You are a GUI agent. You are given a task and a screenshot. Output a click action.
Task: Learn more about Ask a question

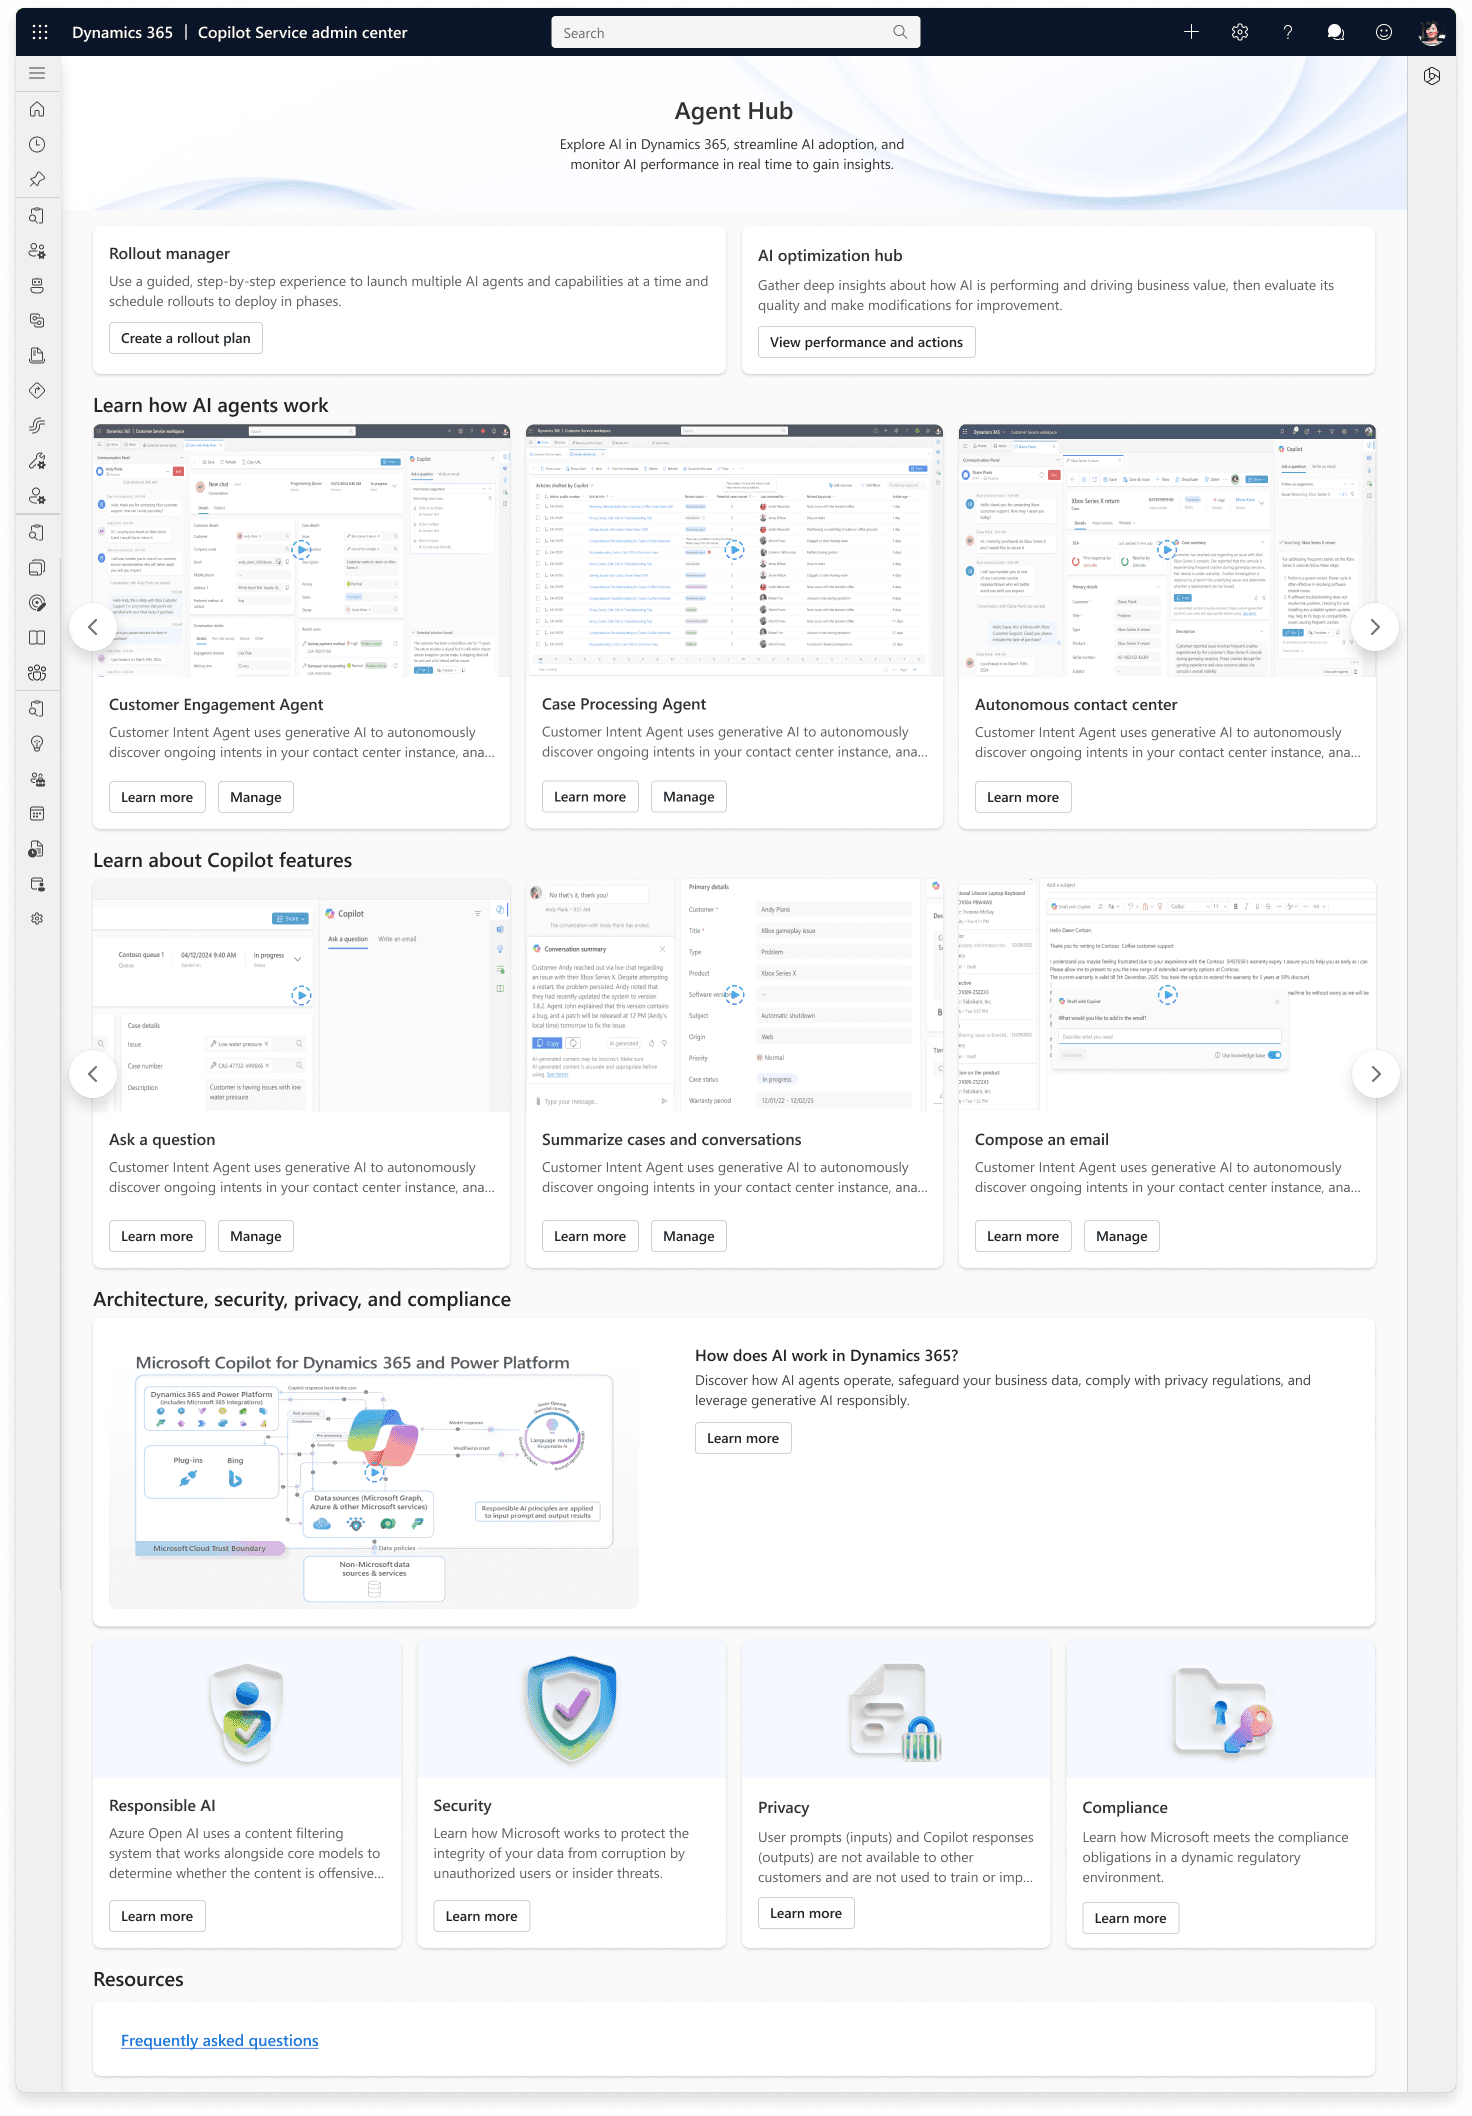coord(157,1236)
